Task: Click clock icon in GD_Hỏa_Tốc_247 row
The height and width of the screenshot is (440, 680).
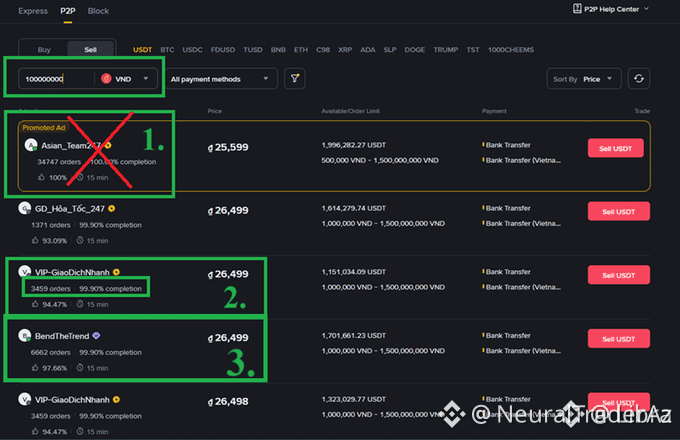Action: [80, 240]
